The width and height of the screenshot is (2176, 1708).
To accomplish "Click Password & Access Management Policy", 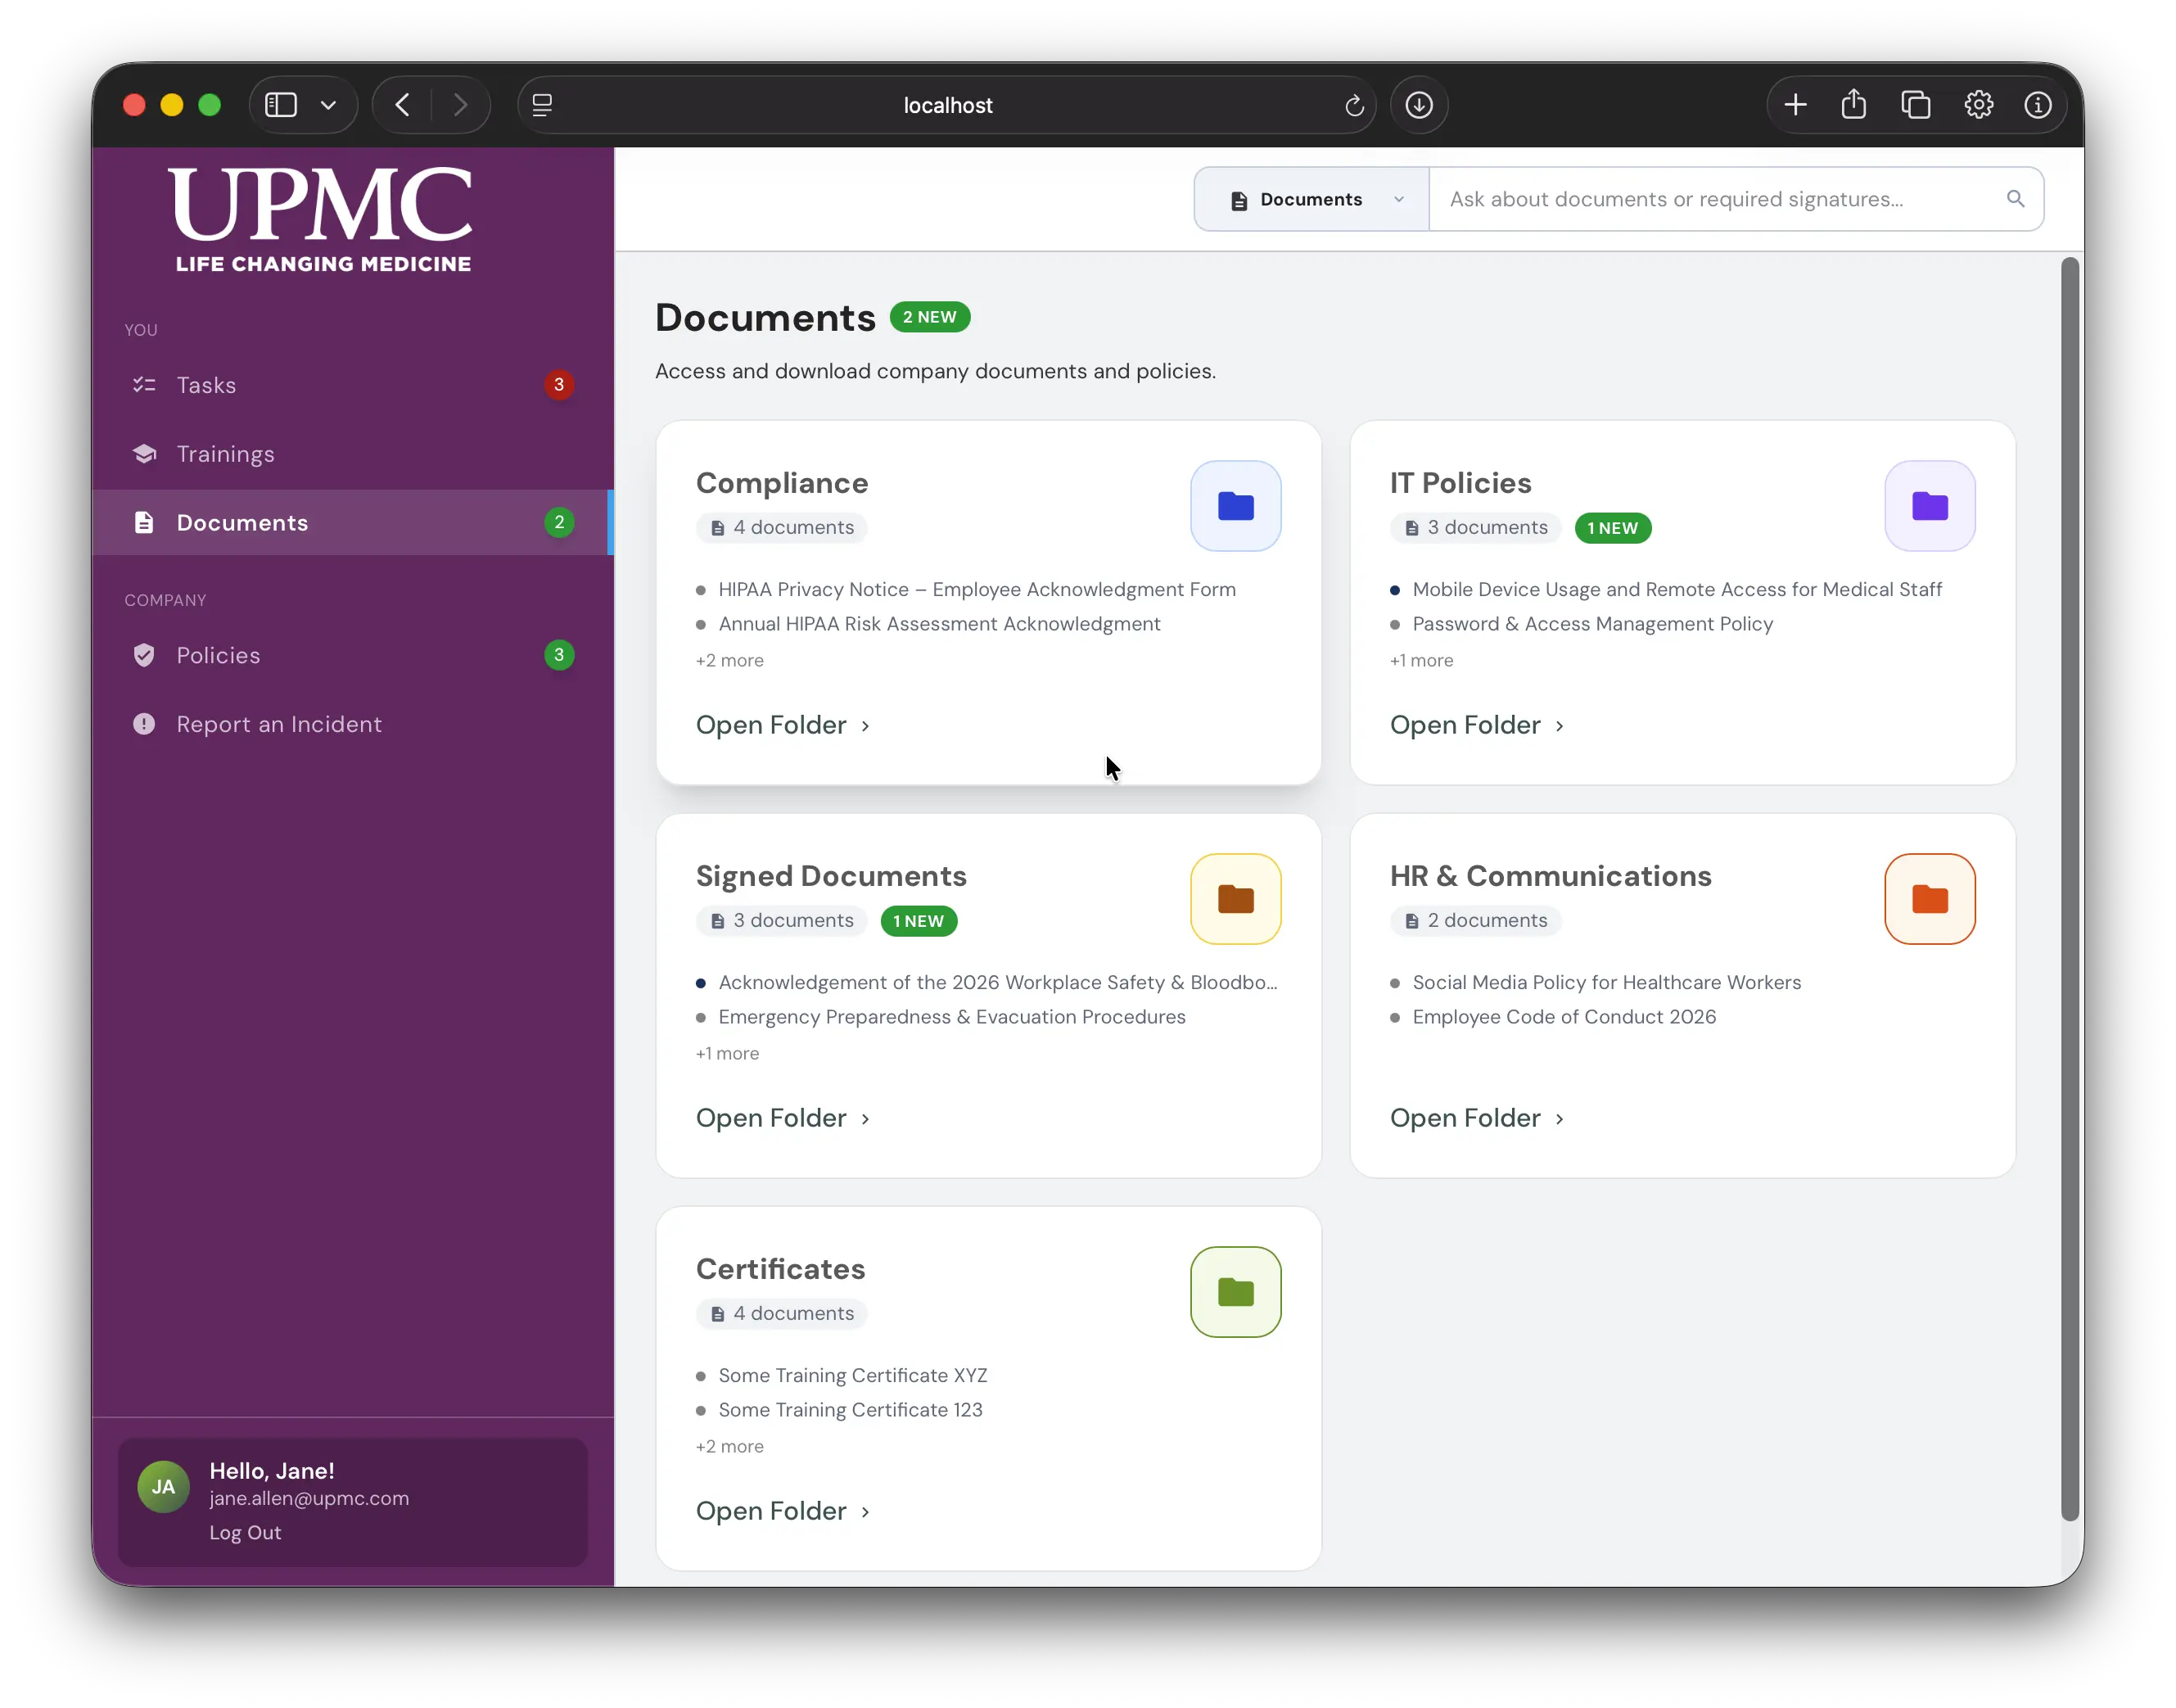I will 1592,624.
